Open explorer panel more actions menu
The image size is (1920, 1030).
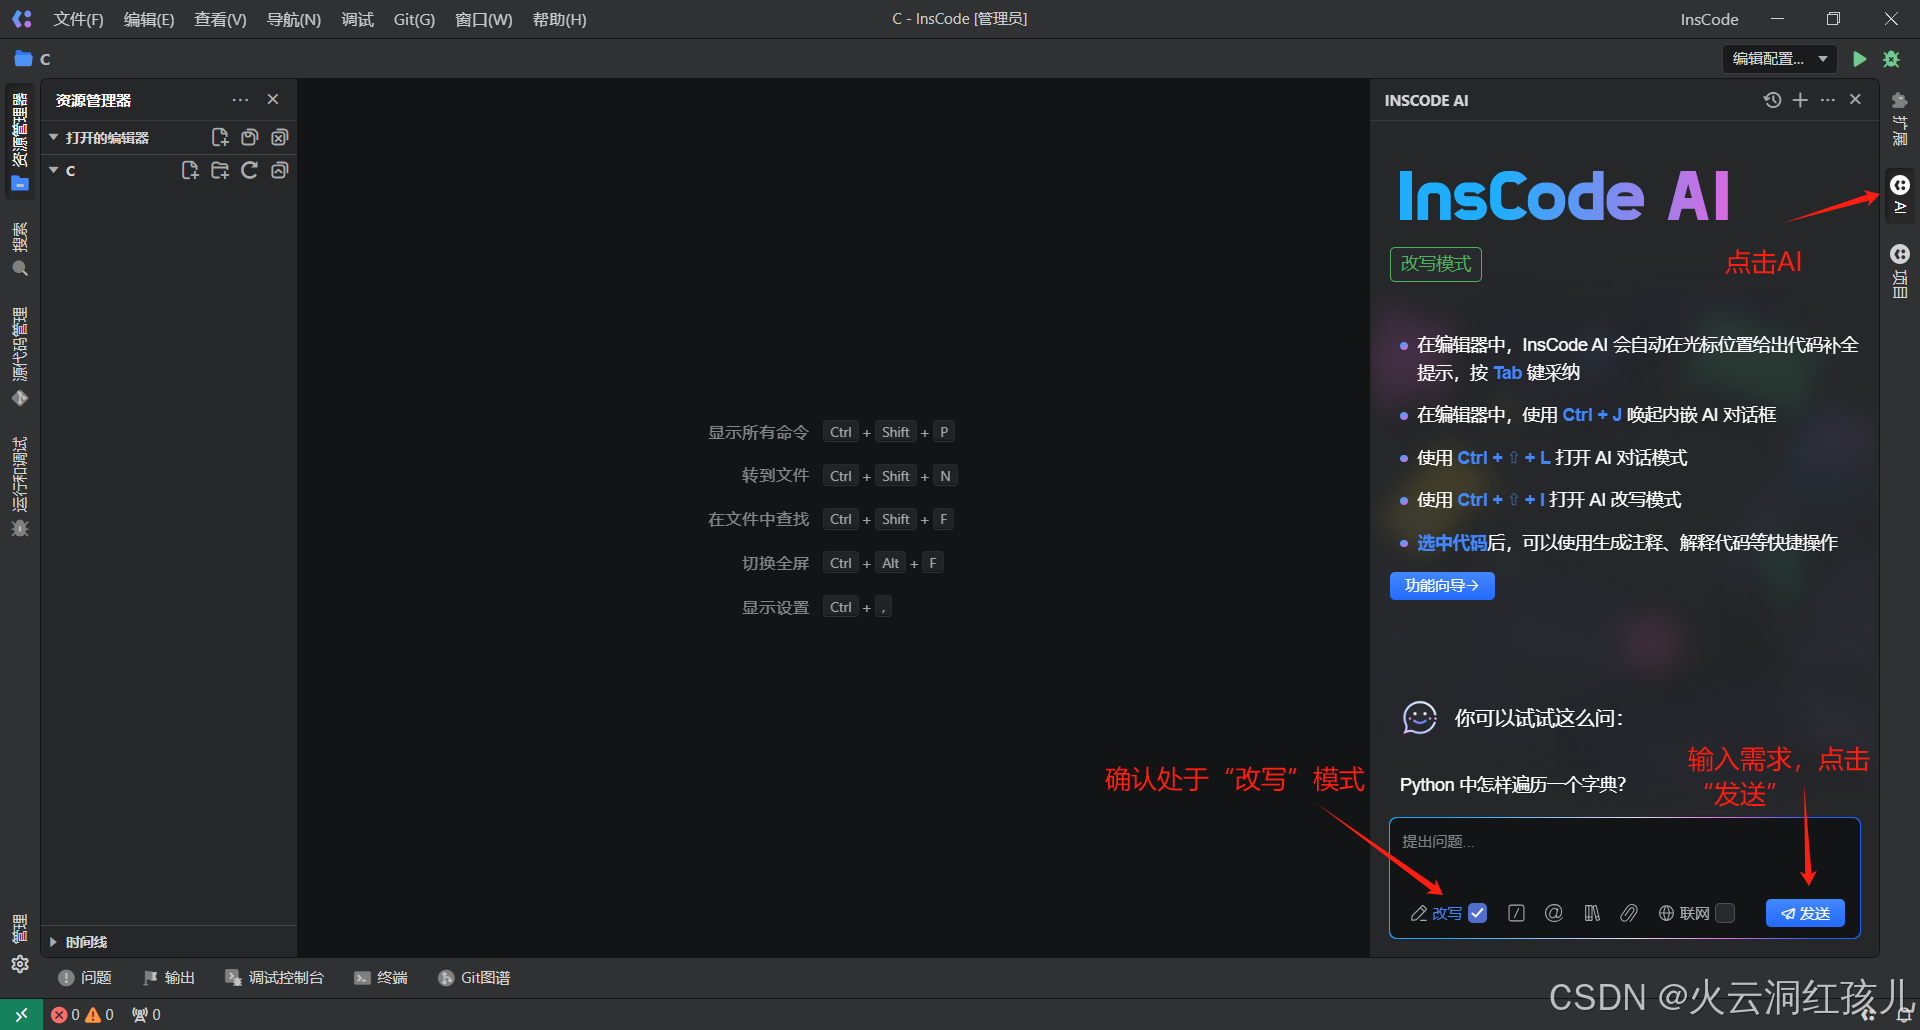(x=240, y=100)
